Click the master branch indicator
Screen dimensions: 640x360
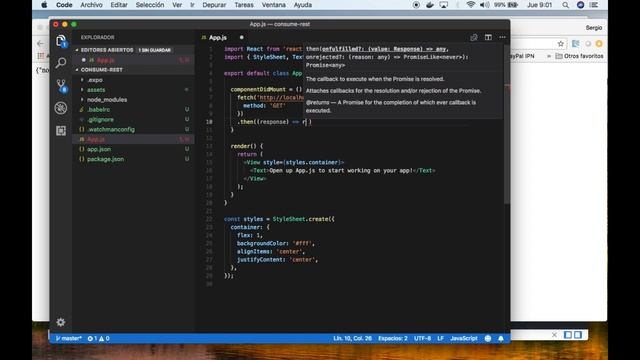[x=69, y=338]
